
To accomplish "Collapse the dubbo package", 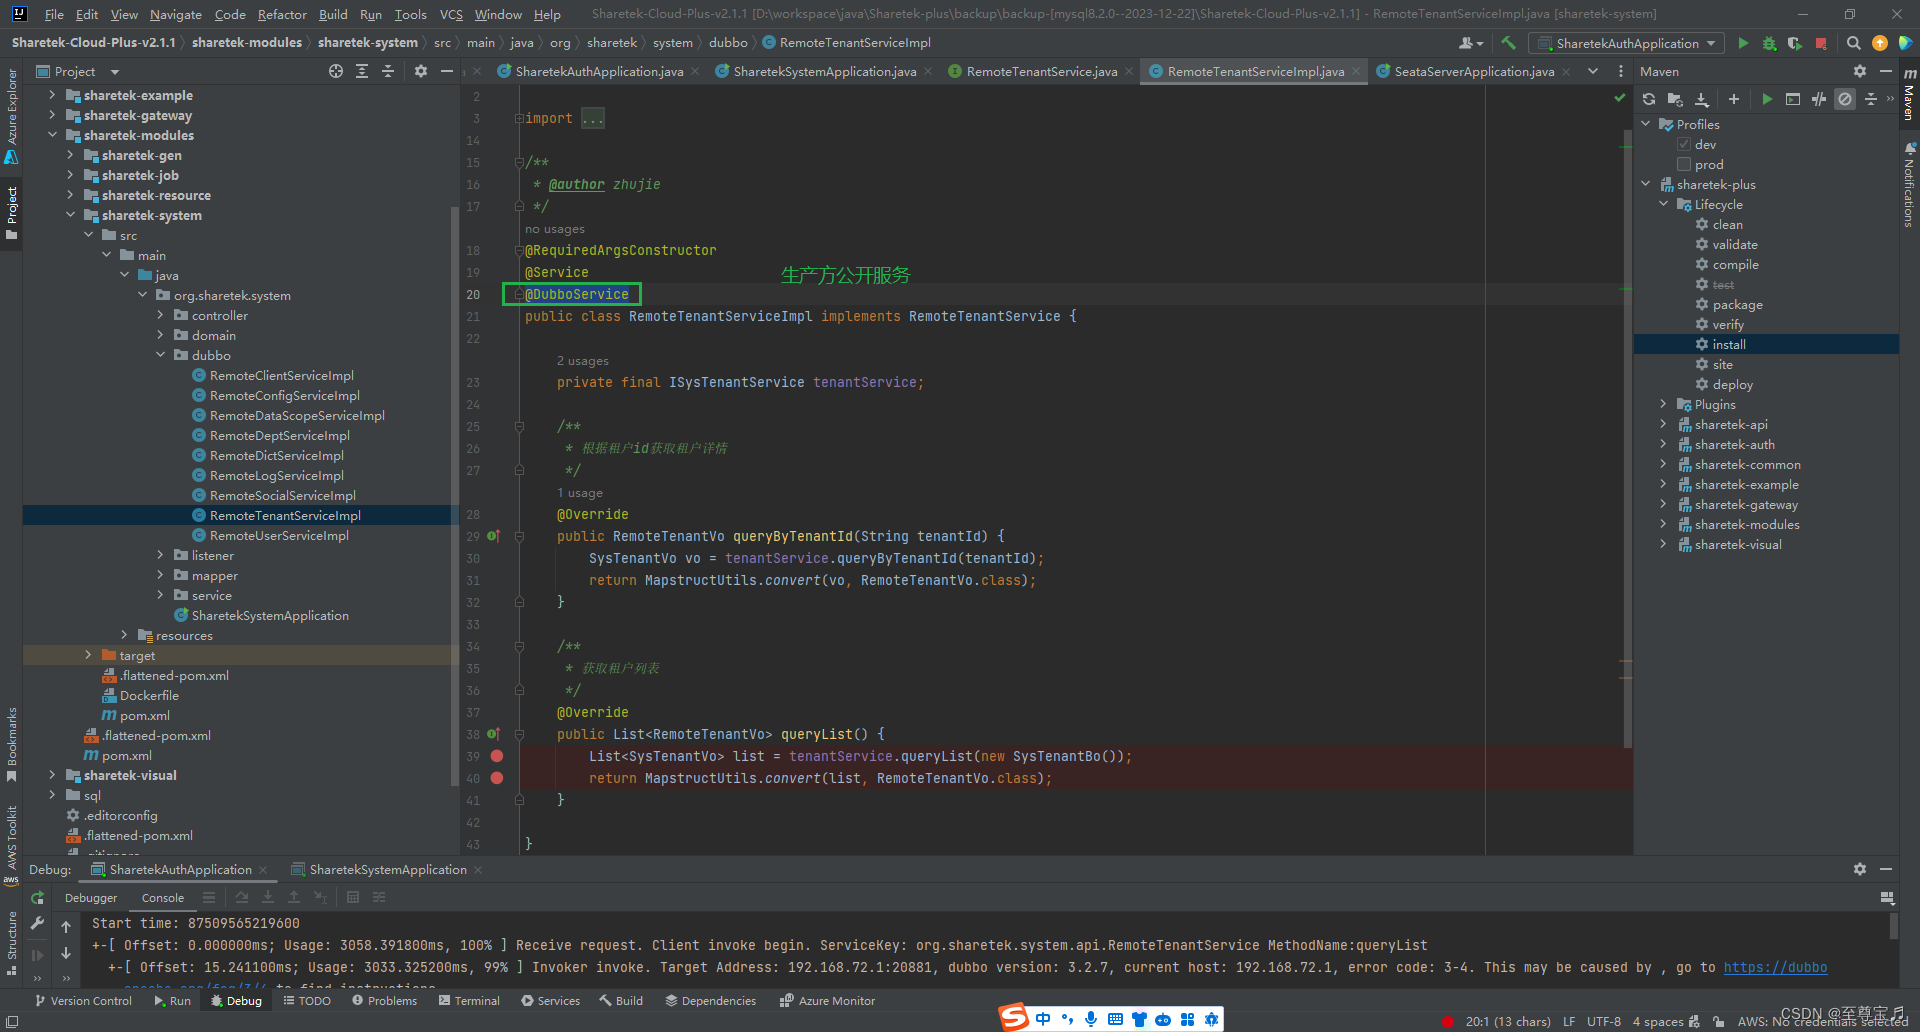I will pyautogui.click(x=160, y=355).
